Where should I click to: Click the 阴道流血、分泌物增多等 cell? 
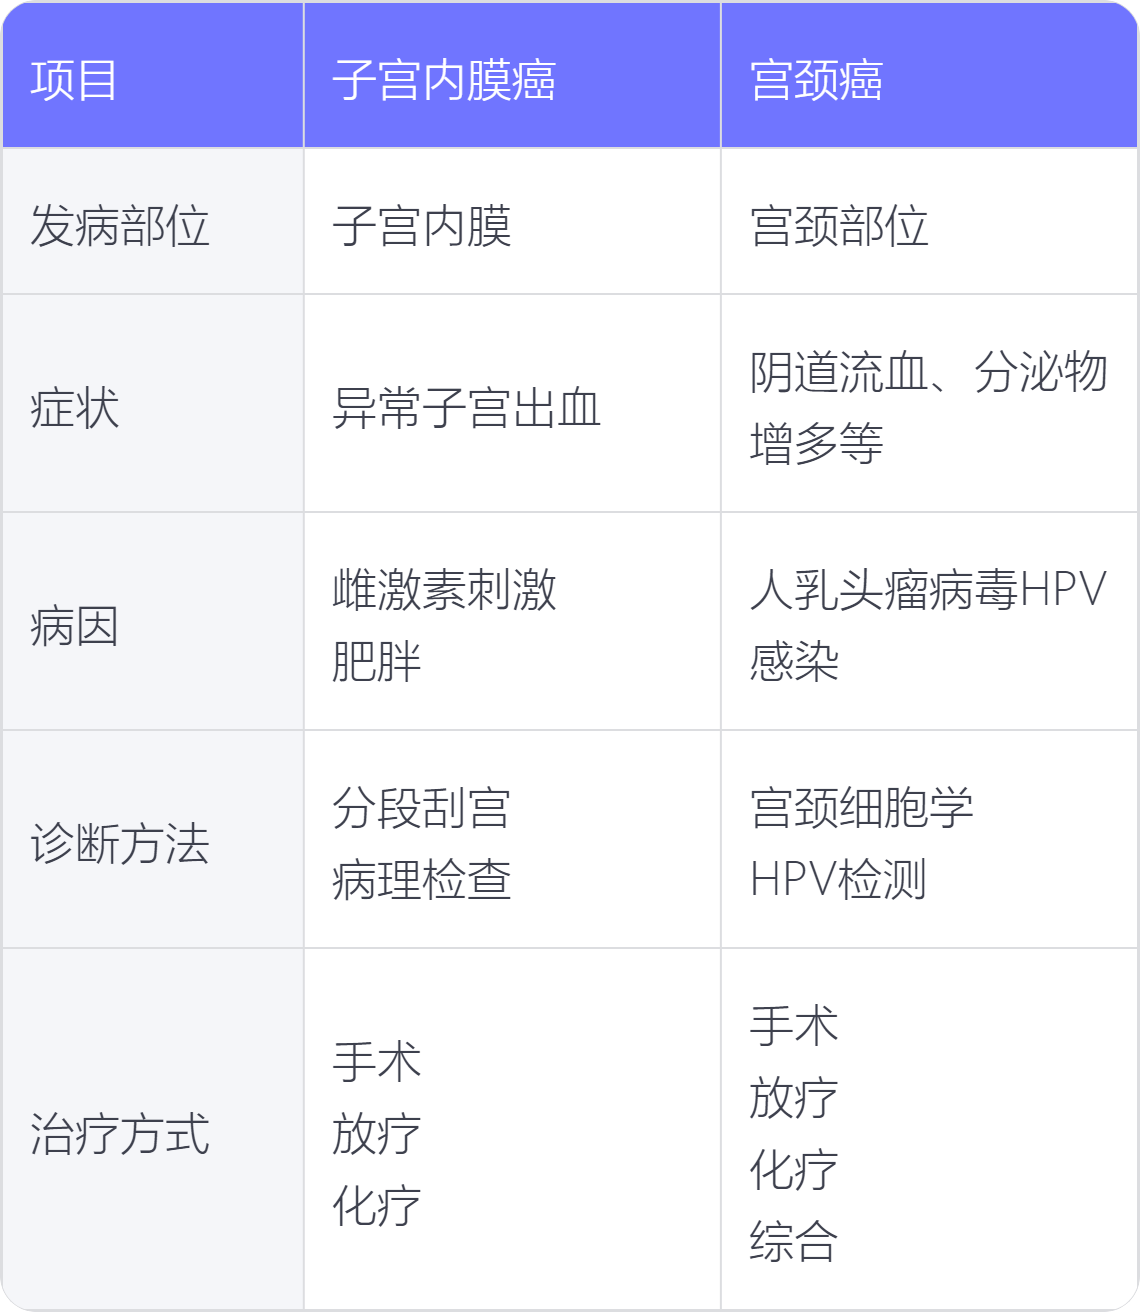pos(929,404)
